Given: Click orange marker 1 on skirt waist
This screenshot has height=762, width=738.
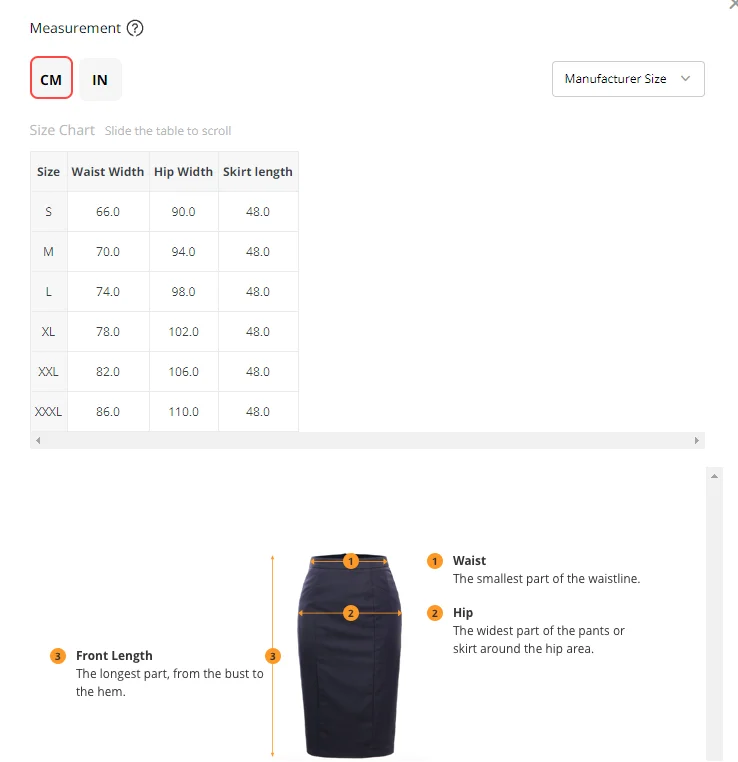Looking at the screenshot, I should 351,561.
